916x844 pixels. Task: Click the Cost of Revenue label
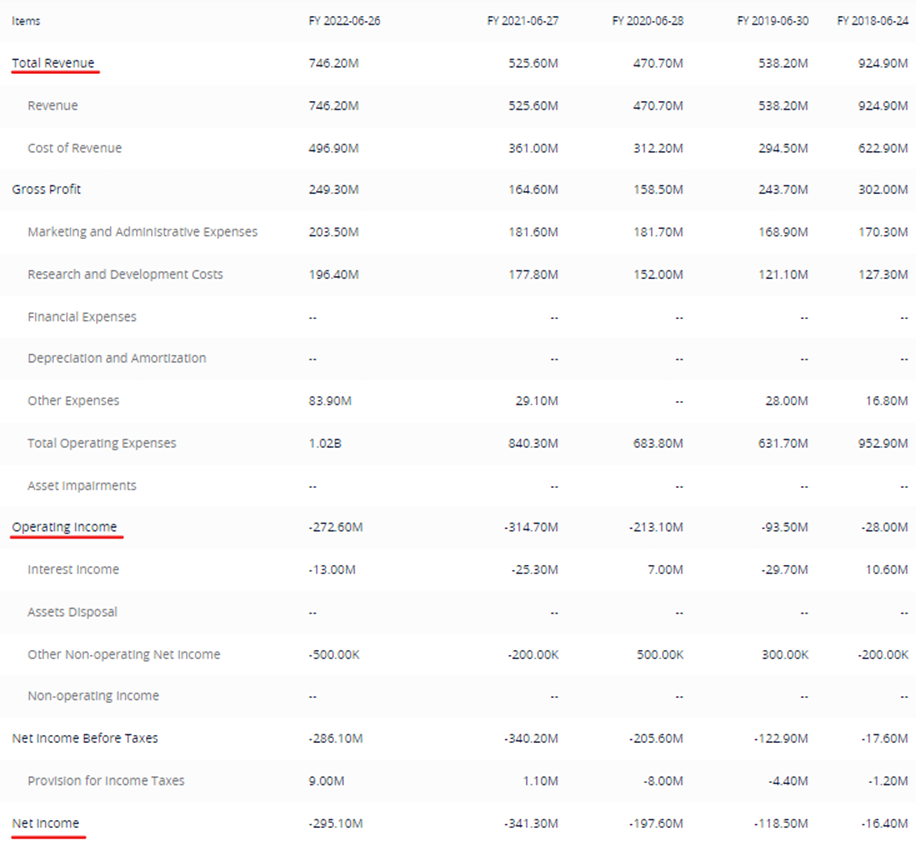[x=75, y=148]
